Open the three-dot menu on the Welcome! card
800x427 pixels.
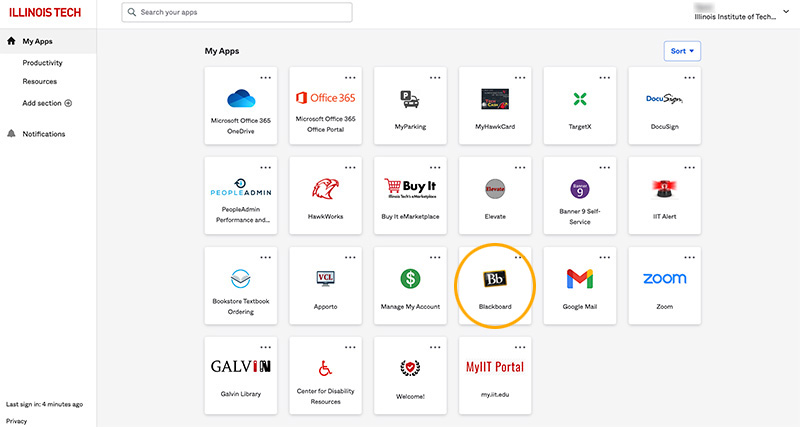tap(435, 347)
